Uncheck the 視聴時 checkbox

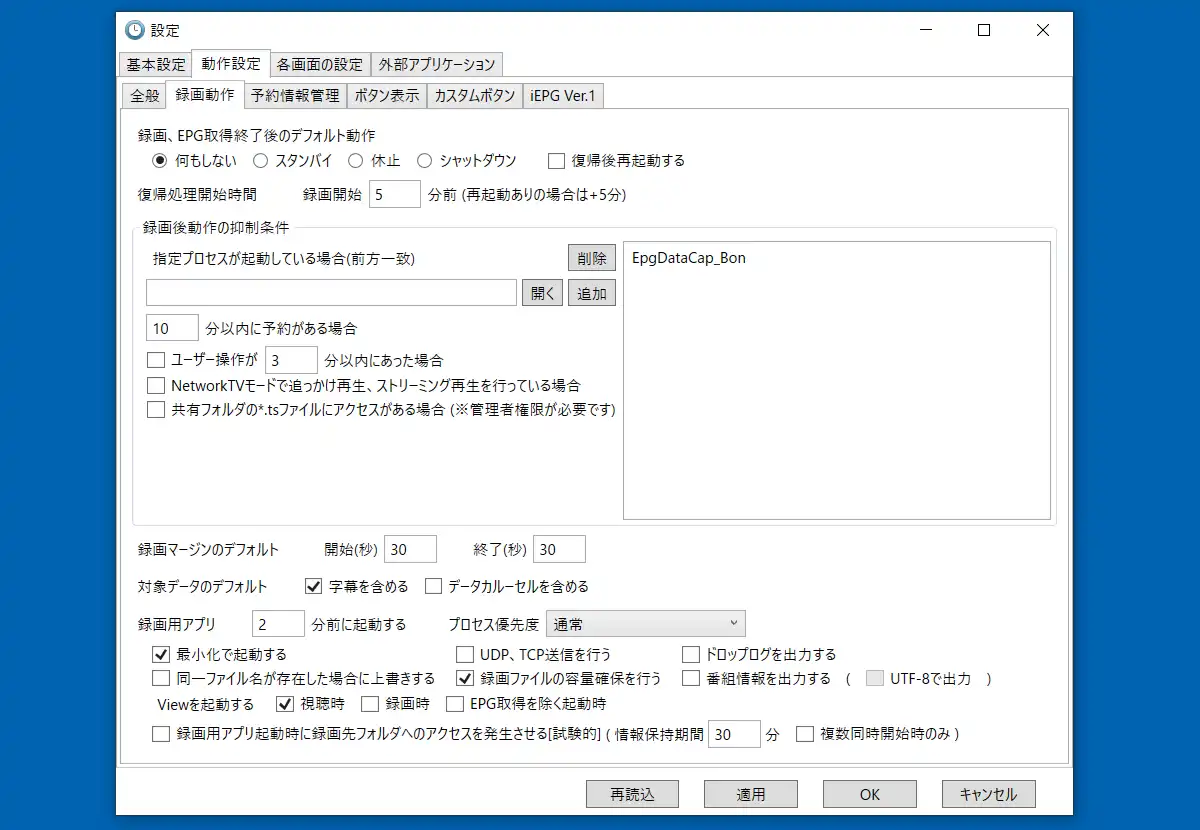tap(283, 704)
